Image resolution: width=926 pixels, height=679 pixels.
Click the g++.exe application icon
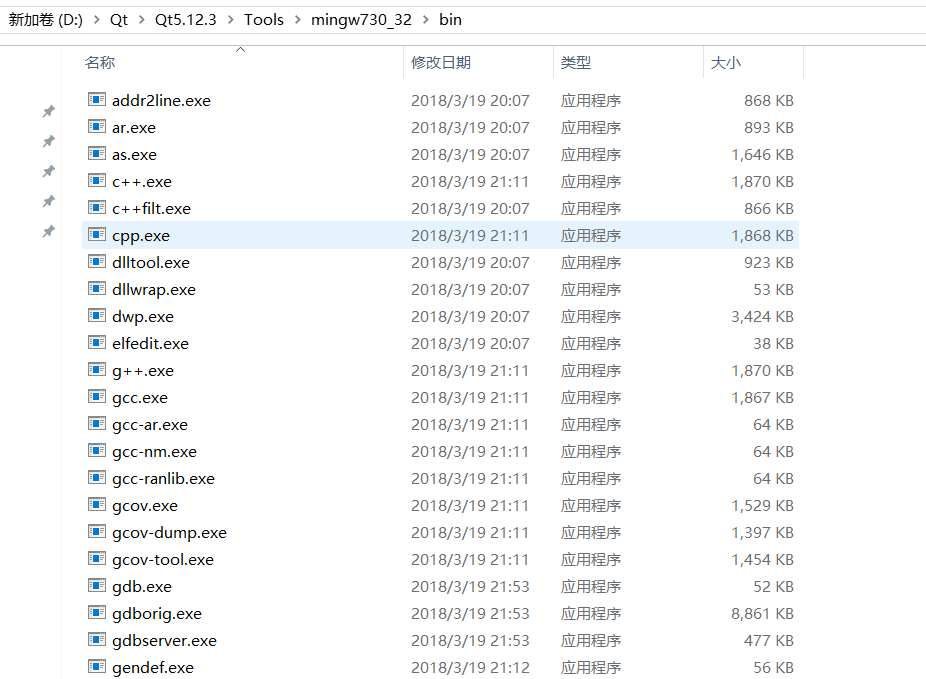(97, 370)
